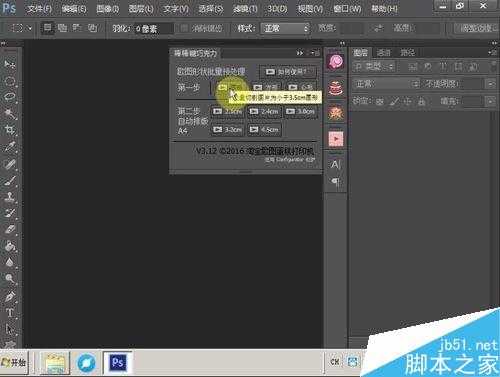Select the Clone Stamp tool
Image resolution: width=500 pixels, height=377 pixels.
(x=10, y=196)
